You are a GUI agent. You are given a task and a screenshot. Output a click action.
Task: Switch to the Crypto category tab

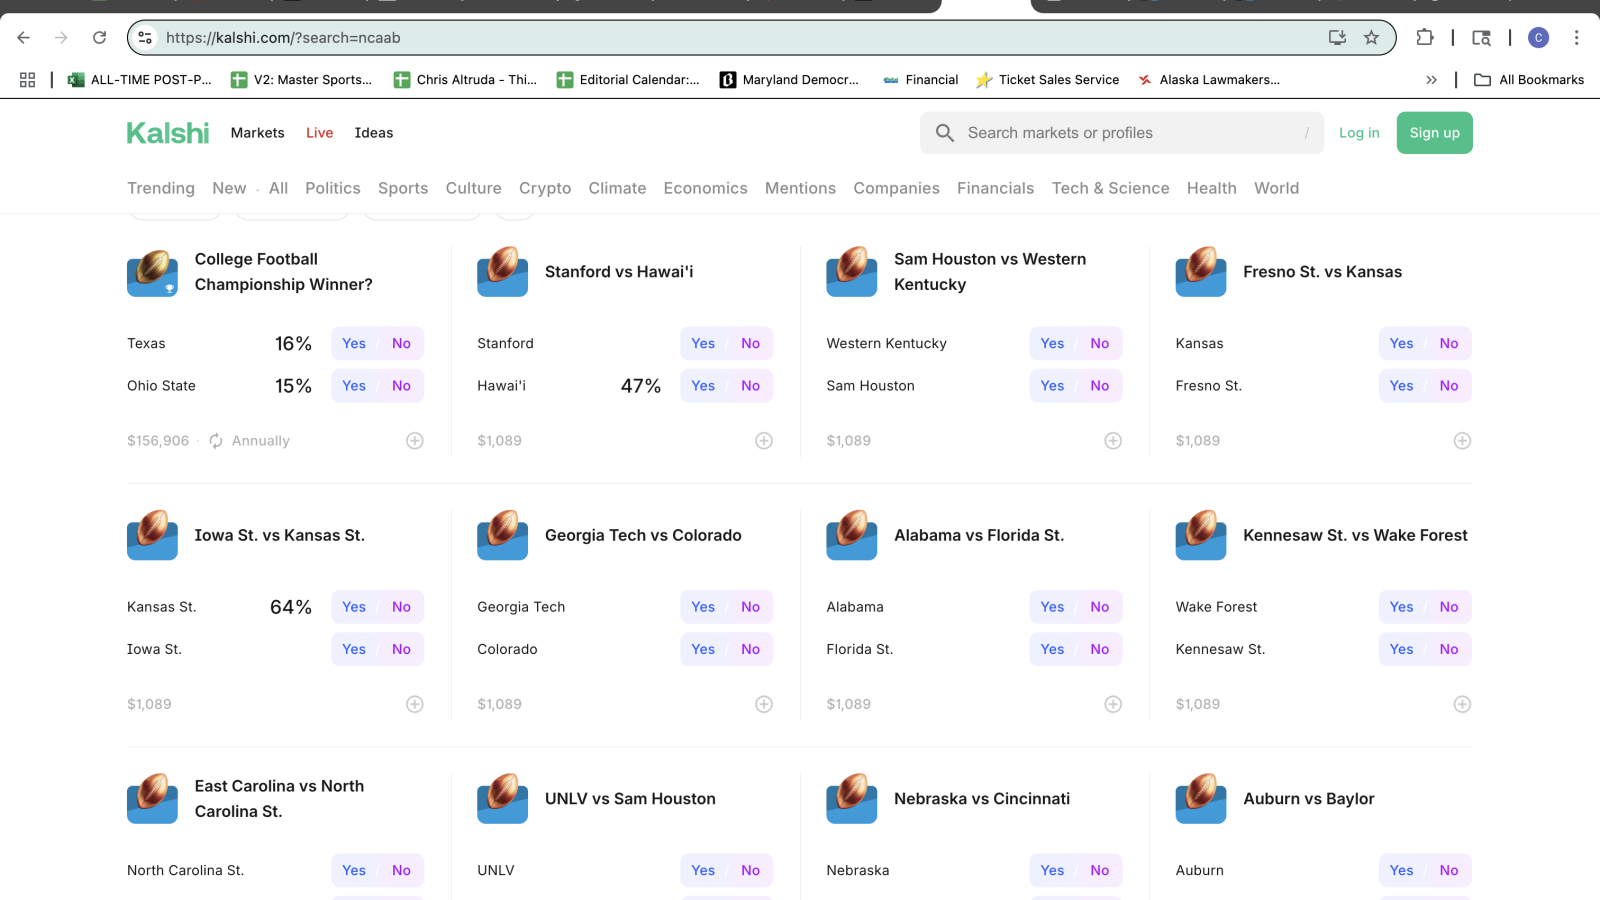coord(545,188)
